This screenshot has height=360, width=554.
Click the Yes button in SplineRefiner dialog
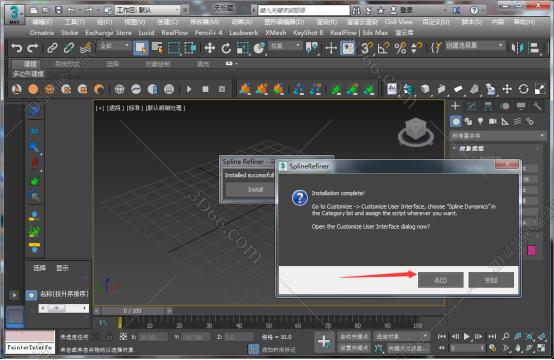click(x=441, y=280)
